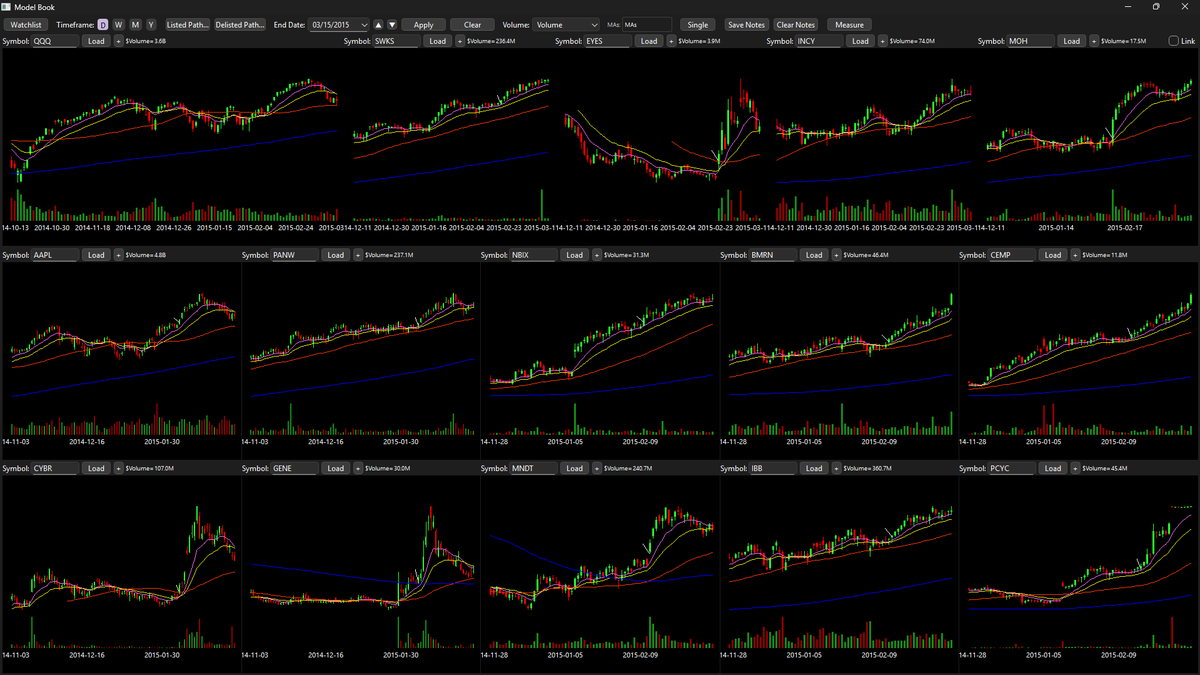1200x675 pixels.
Task: Click the plus button next to QQQ Load
Action: [x=119, y=41]
